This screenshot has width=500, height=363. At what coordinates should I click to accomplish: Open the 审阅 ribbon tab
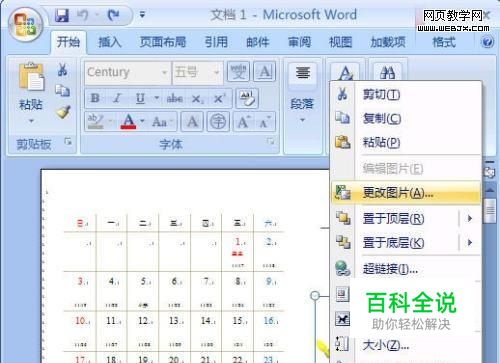[x=299, y=42]
